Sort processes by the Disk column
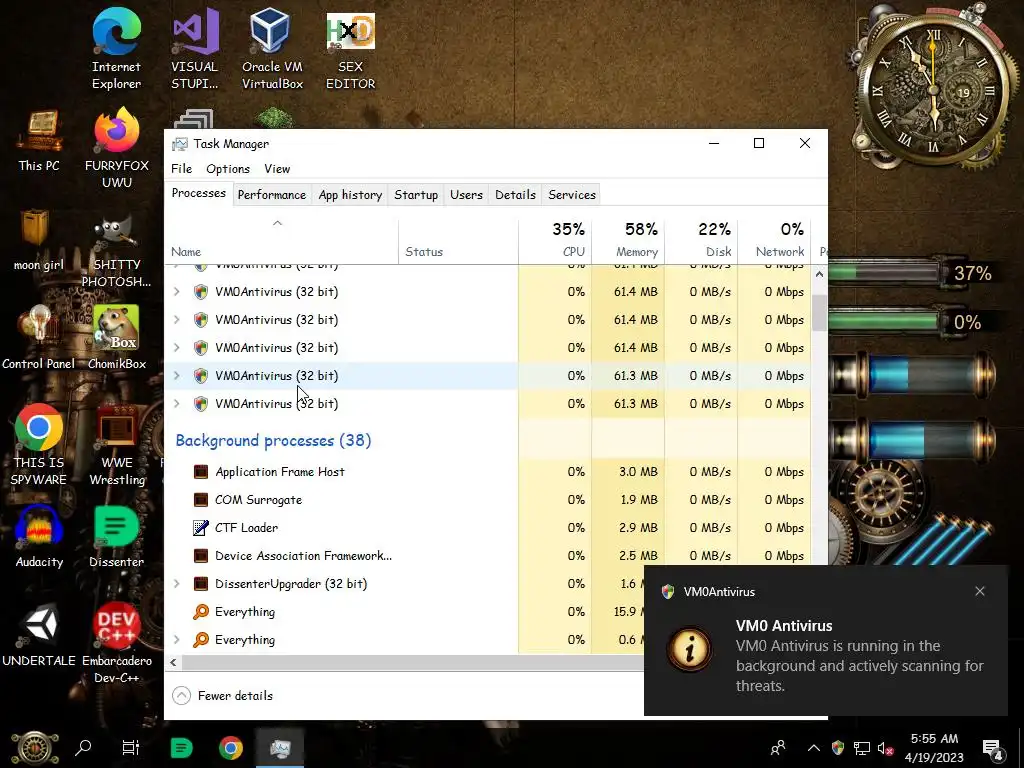Image resolution: width=1024 pixels, height=768 pixels. click(x=701, y=240)
